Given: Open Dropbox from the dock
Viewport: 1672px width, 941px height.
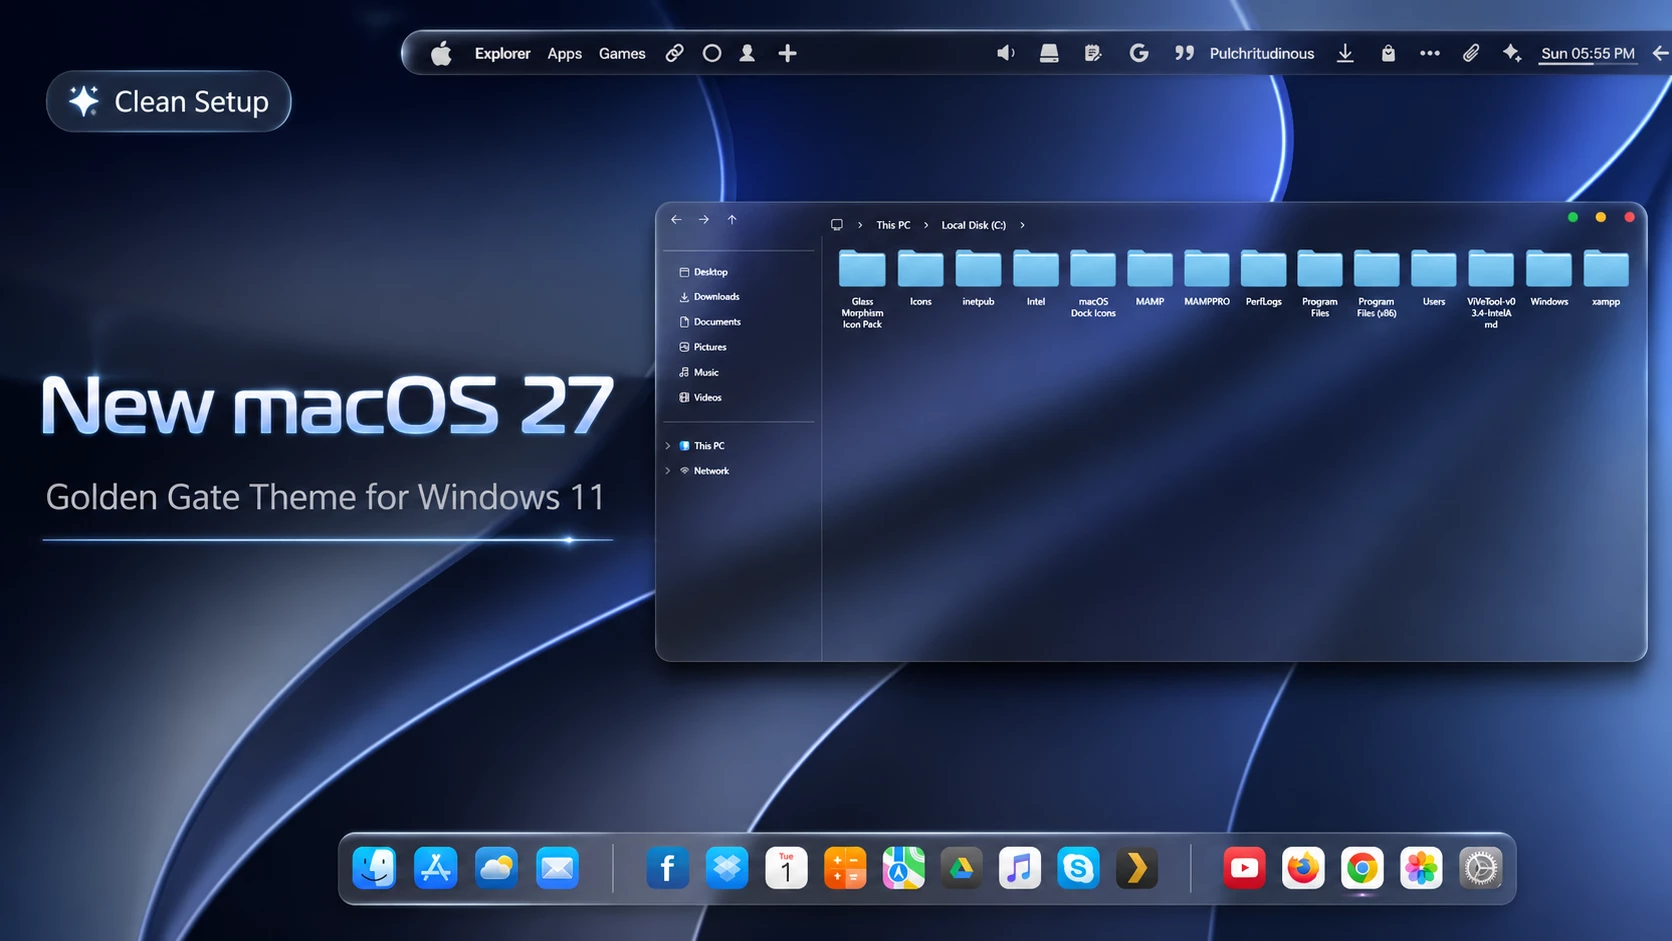Looking at the screenshot, I should point(727,868).
